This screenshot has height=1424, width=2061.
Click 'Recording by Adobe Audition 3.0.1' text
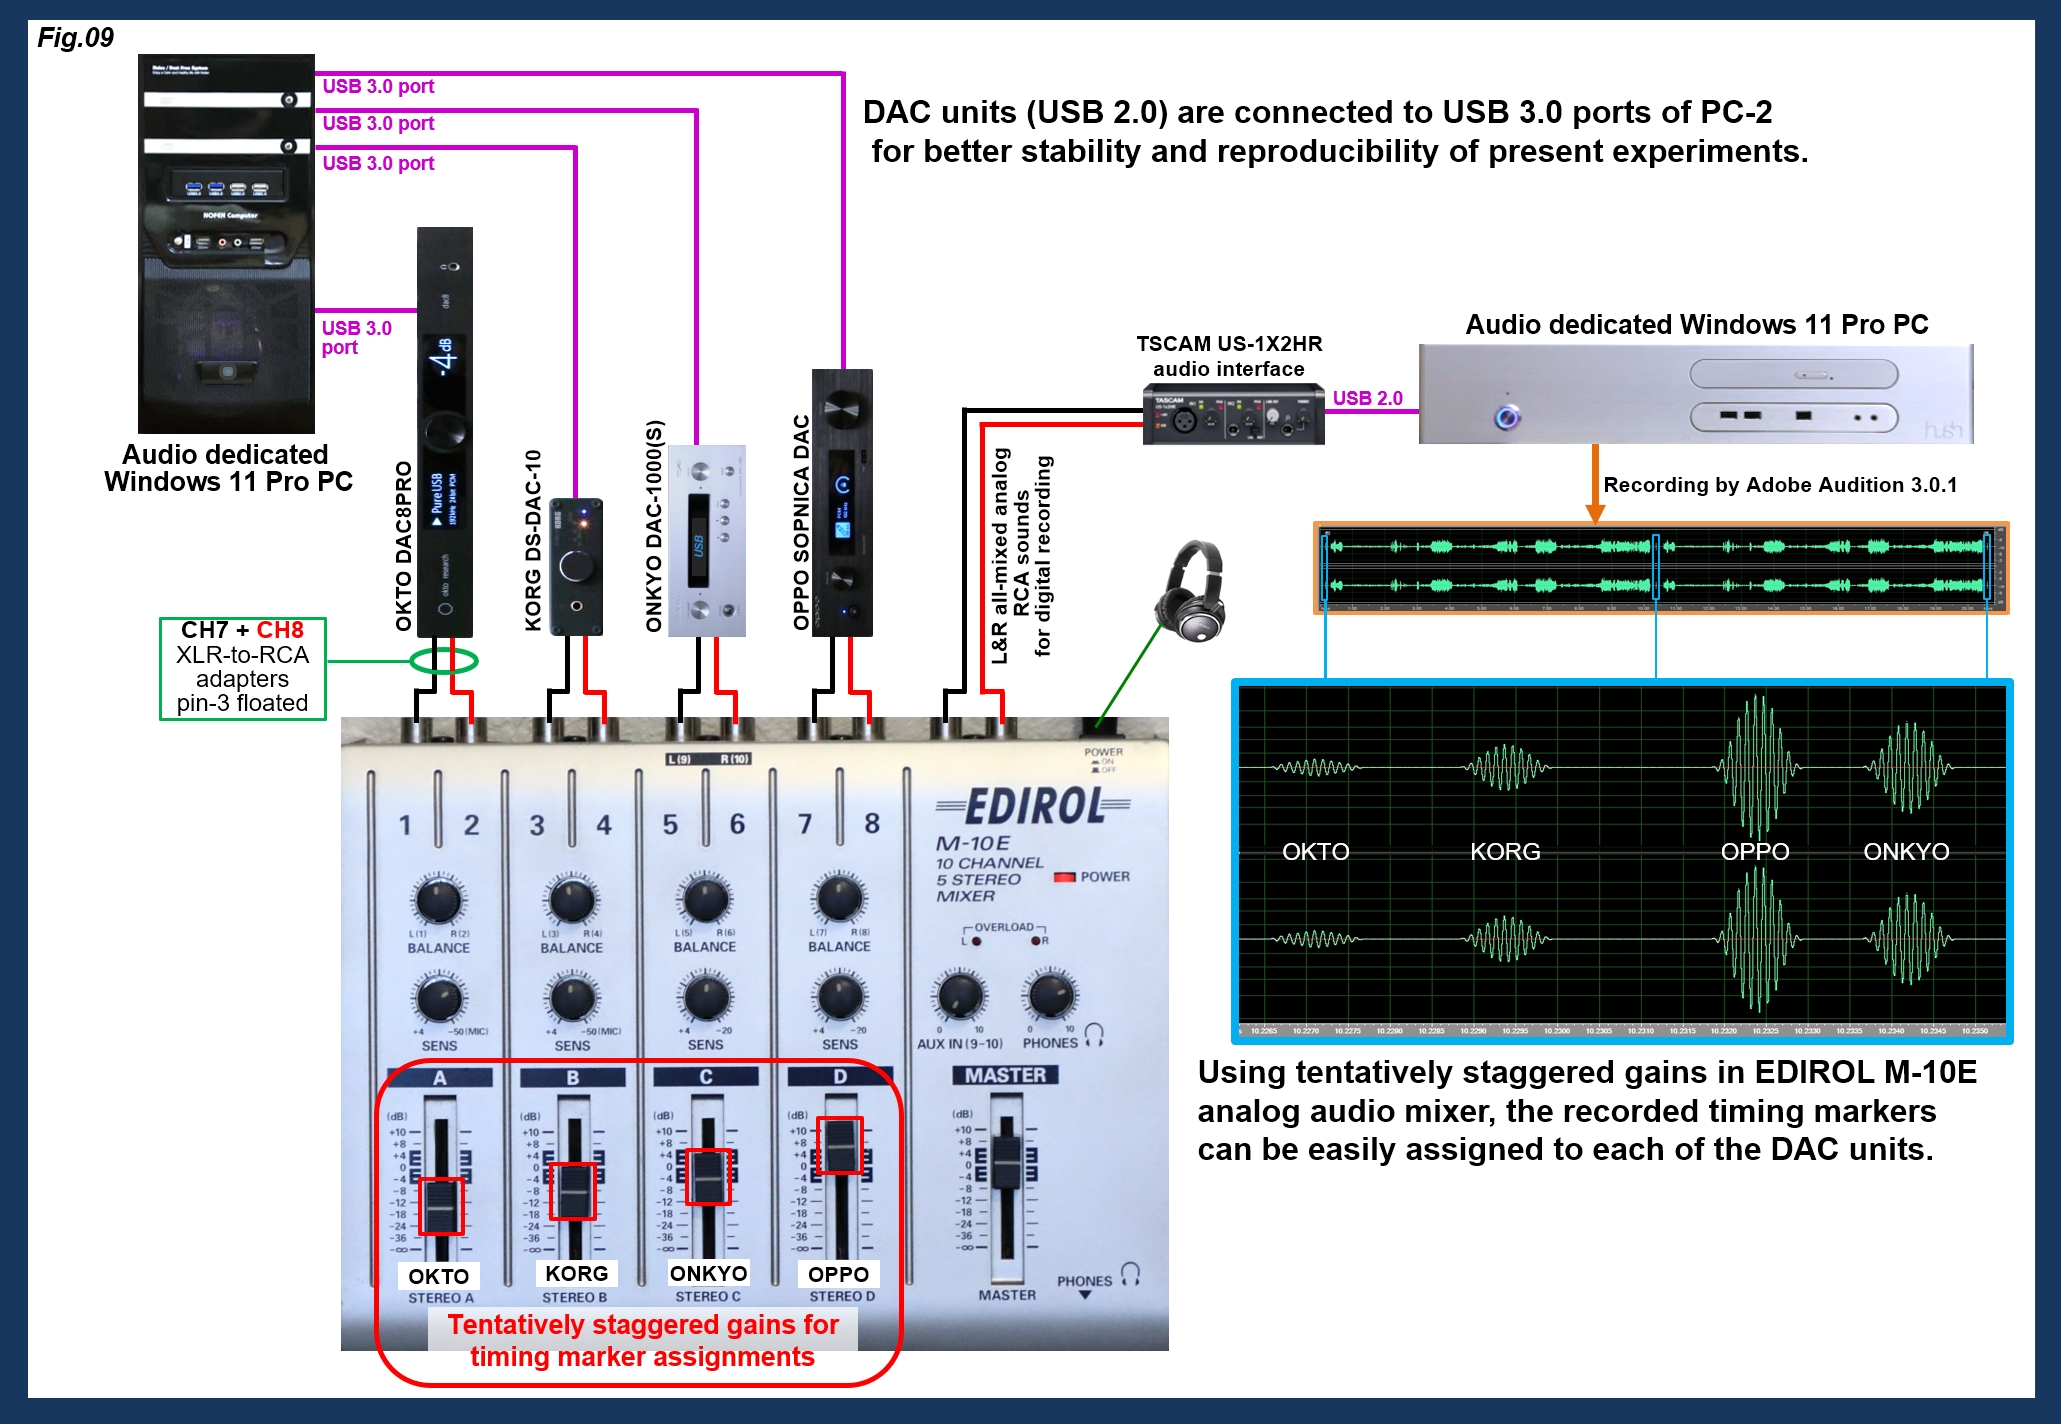click(1780, 485)
